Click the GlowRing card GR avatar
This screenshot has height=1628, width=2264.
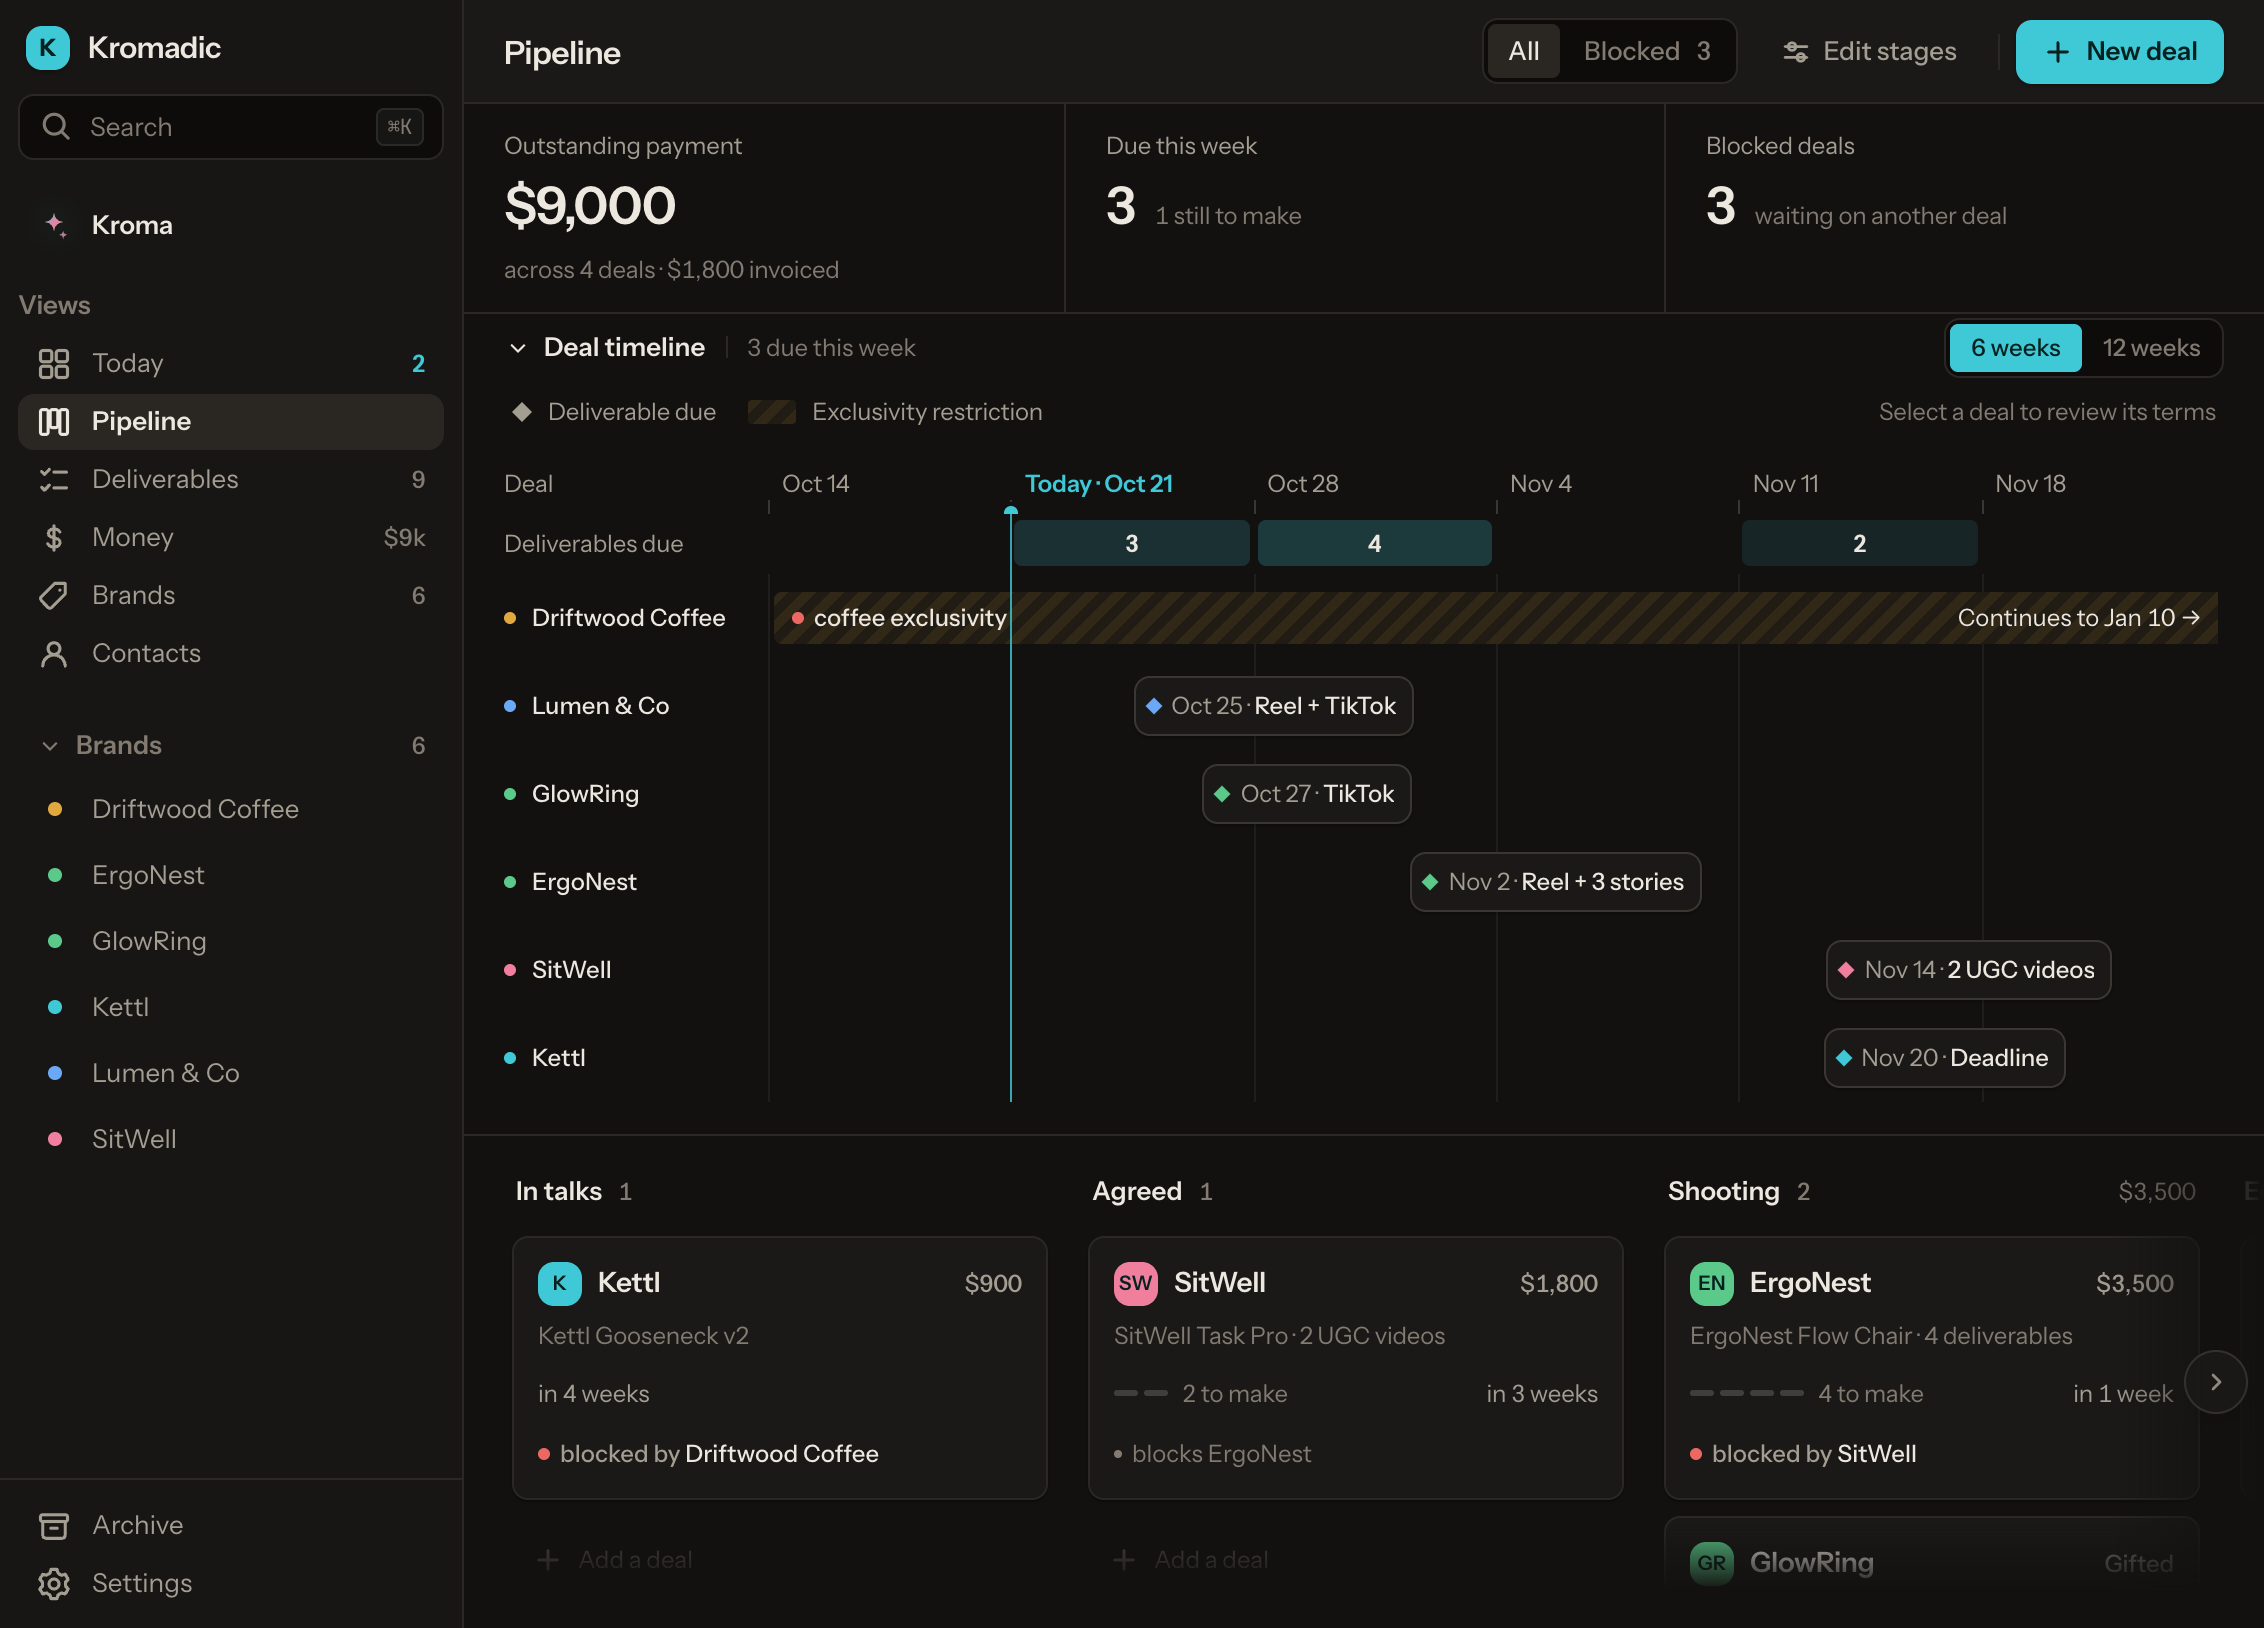[1712, 1562]
